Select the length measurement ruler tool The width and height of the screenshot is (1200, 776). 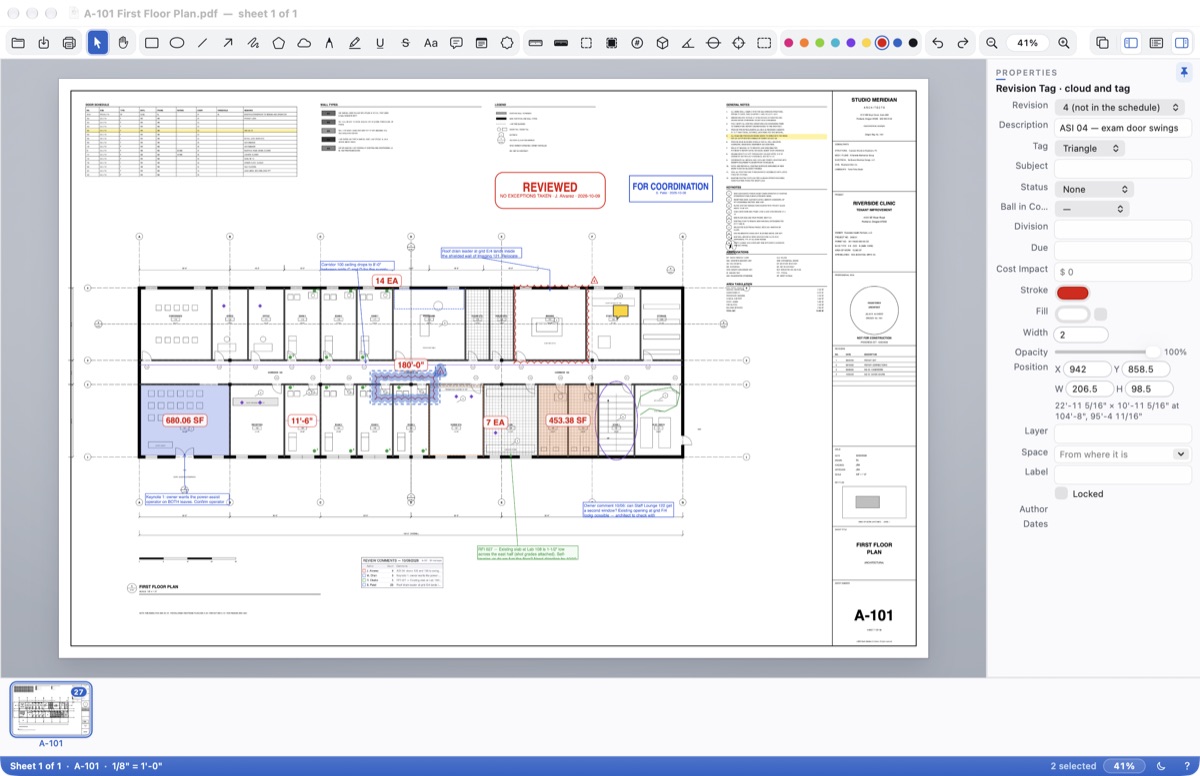[535, 43]
